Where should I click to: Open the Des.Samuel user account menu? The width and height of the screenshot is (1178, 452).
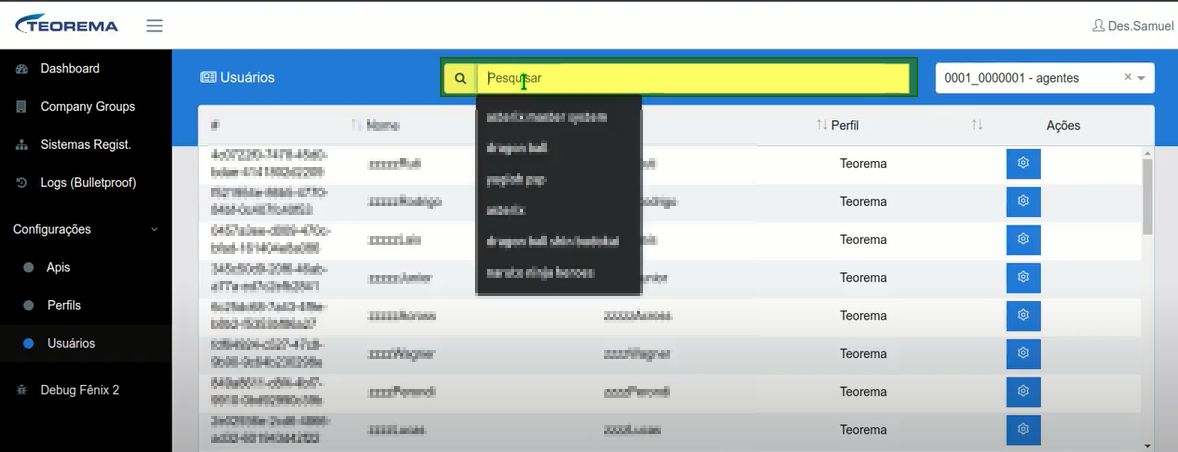pyautogui.click(x=1132, y=26)
